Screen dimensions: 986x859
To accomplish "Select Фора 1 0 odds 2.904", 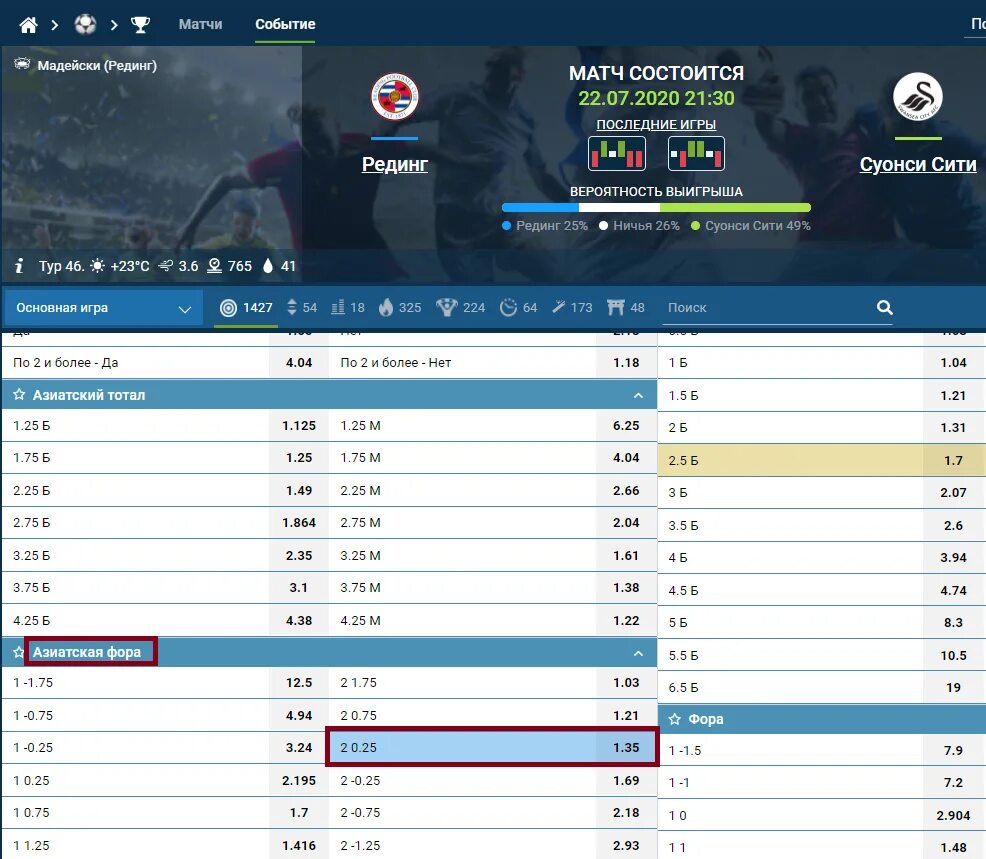I will (821, 815).
